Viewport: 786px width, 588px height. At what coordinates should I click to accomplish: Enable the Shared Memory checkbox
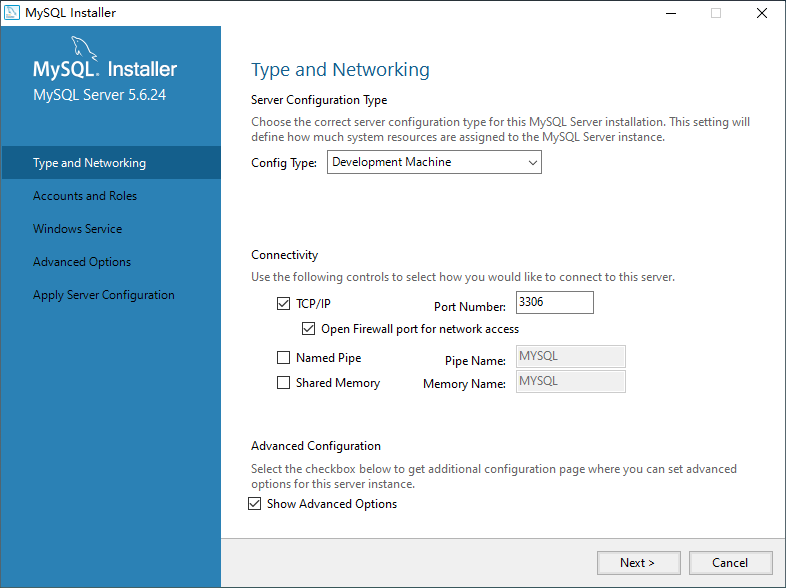283,382
